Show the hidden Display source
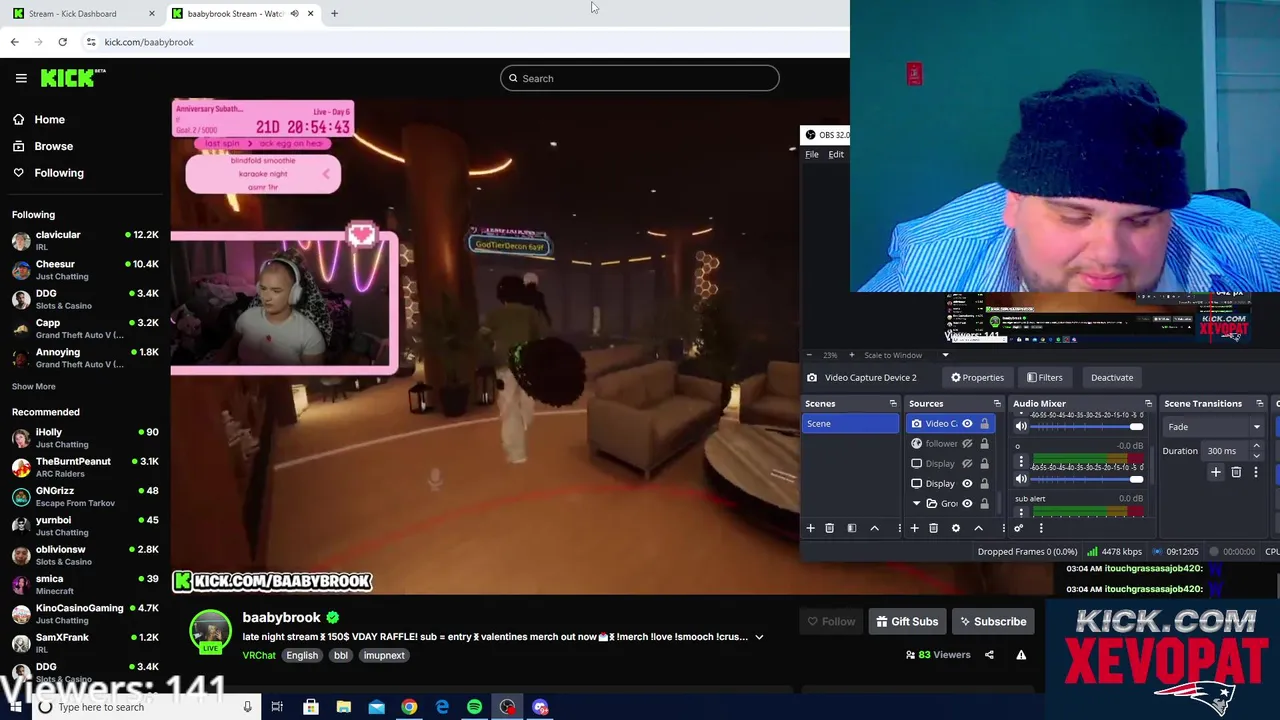The height and width of the screenshot is (720, 1280). point(967,464)
